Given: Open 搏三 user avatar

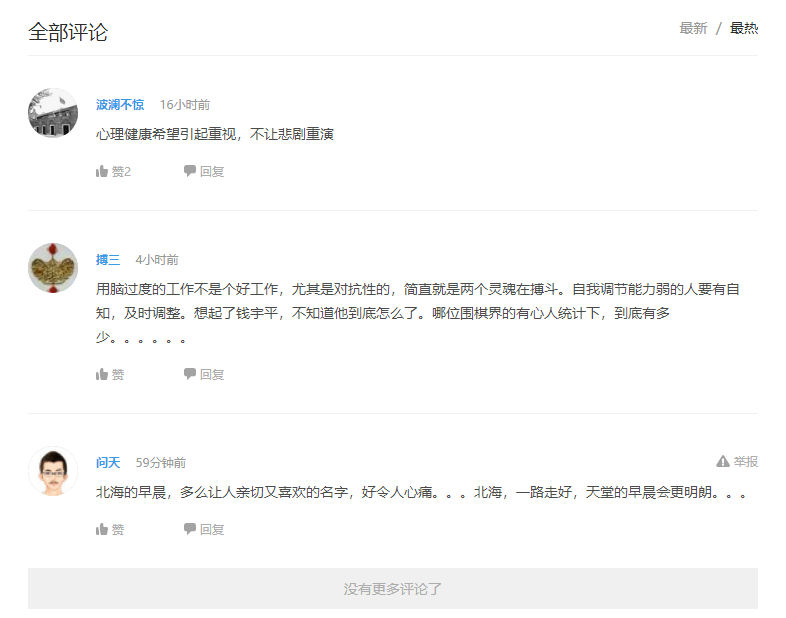Looking at the screenshot, I should [x=53, y=268].
